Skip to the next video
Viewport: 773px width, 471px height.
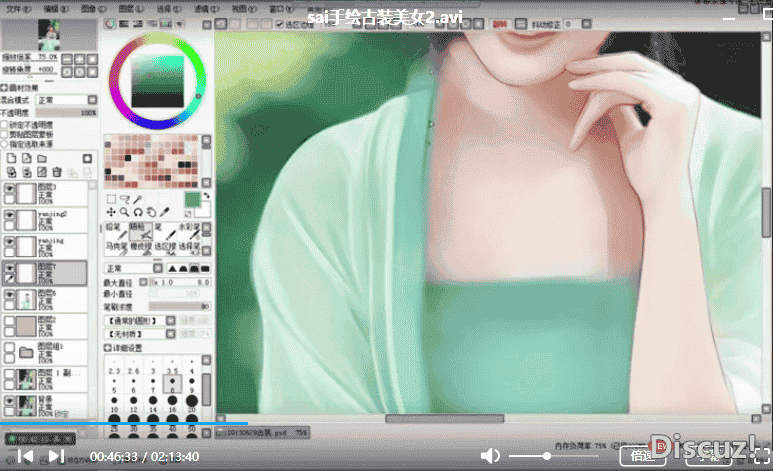pyautogui.click(x=56, y=456)
